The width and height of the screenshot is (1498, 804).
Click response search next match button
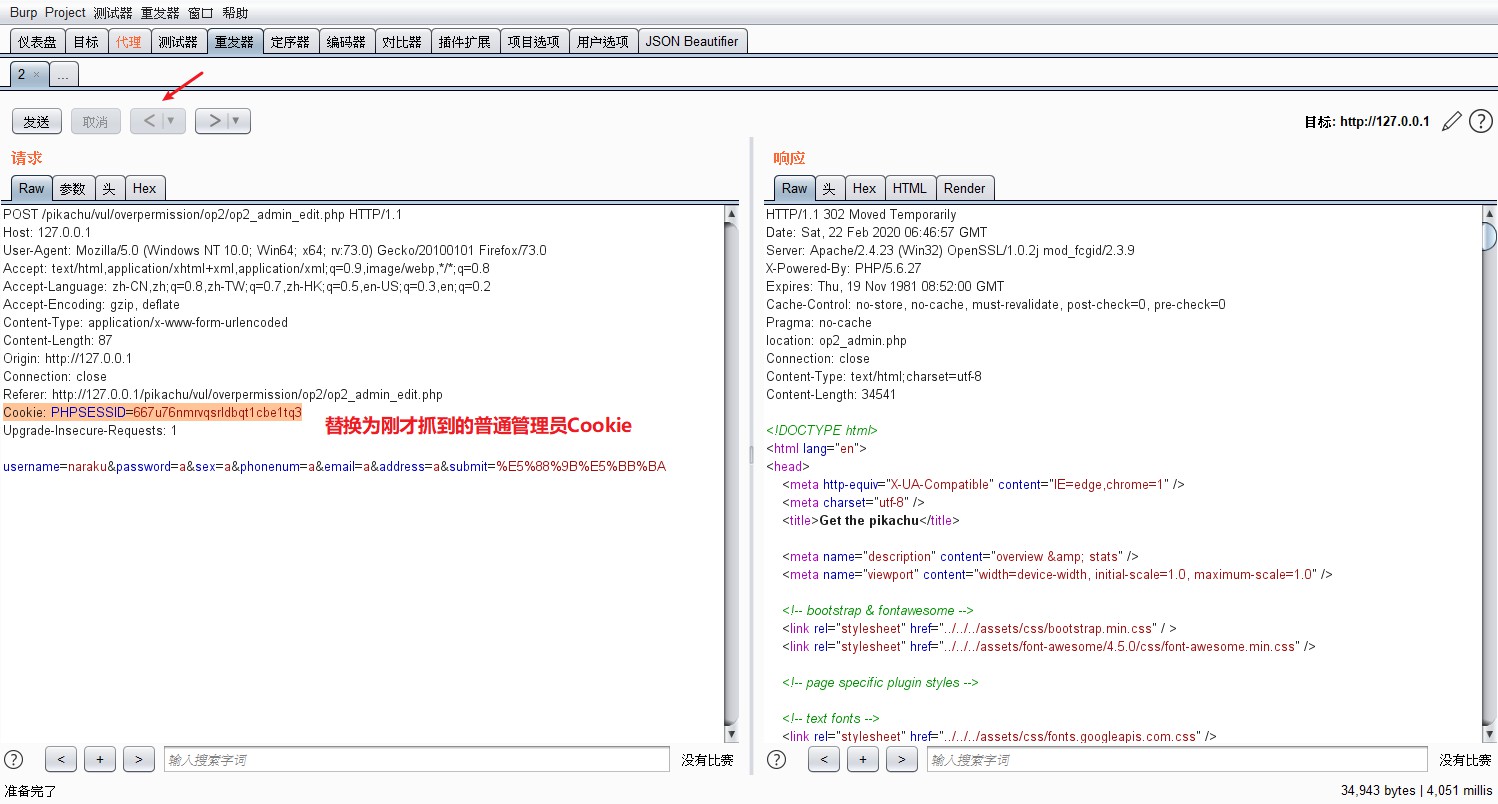[902, 759]
